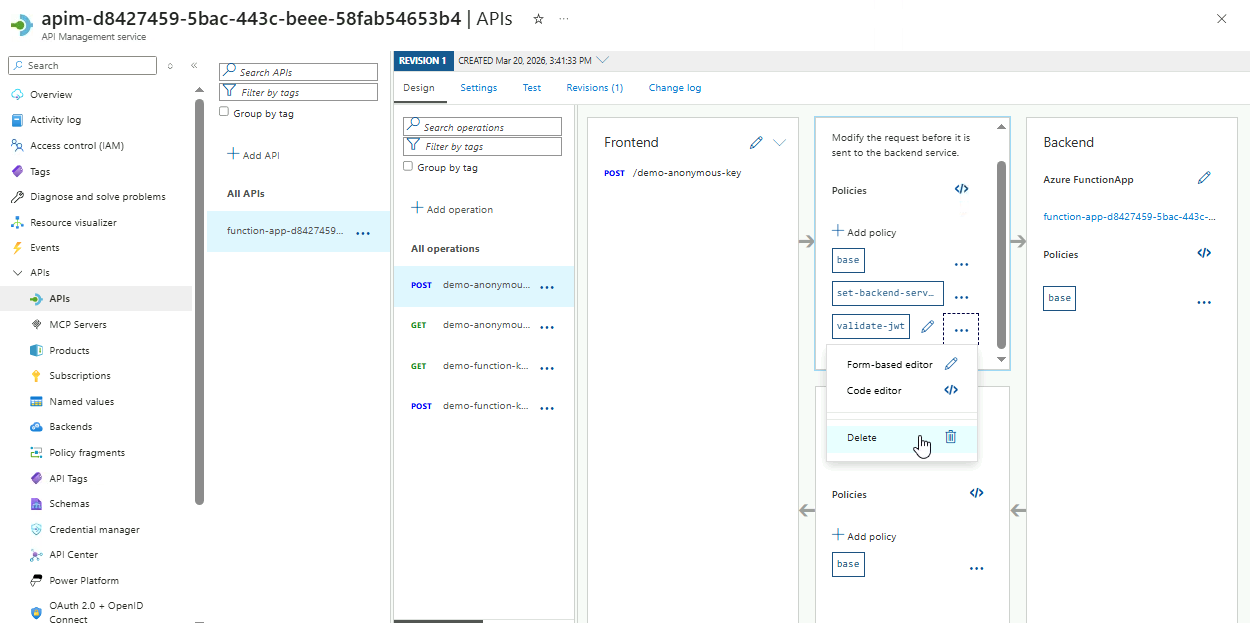The width and height of the screenshot is (1250, 623).
Task: Click the edit pencil beside validate-jwt policy
Action: coord(928,326)
